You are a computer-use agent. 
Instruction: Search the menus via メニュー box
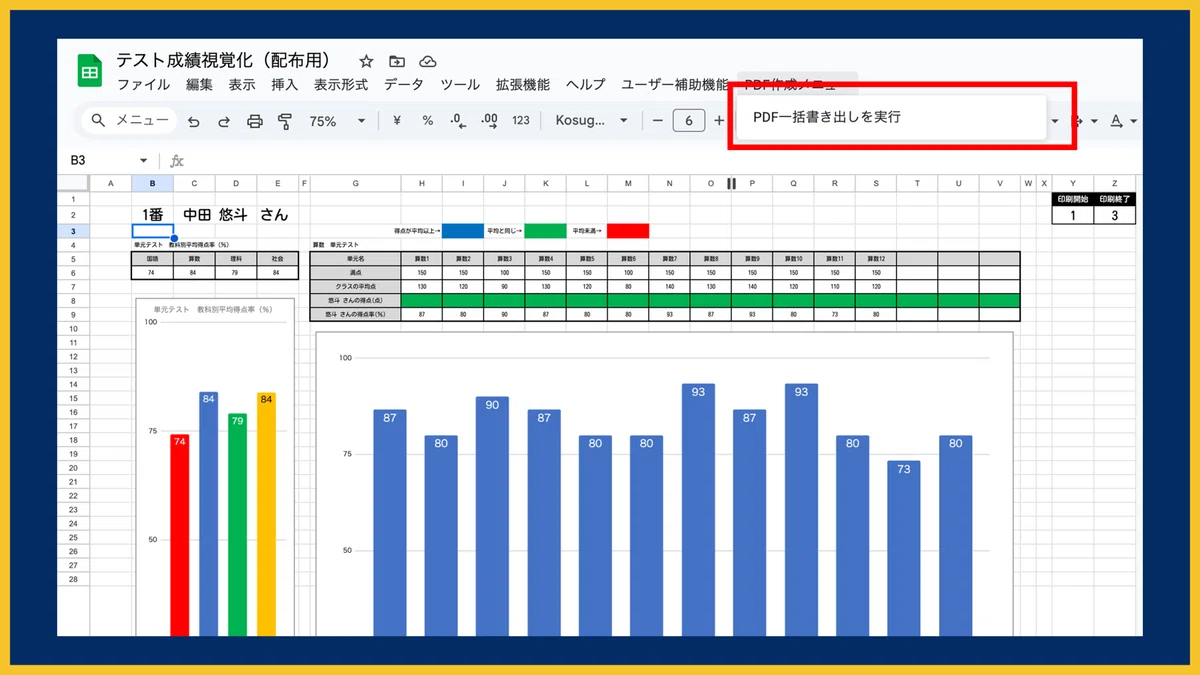coord(130,121)
